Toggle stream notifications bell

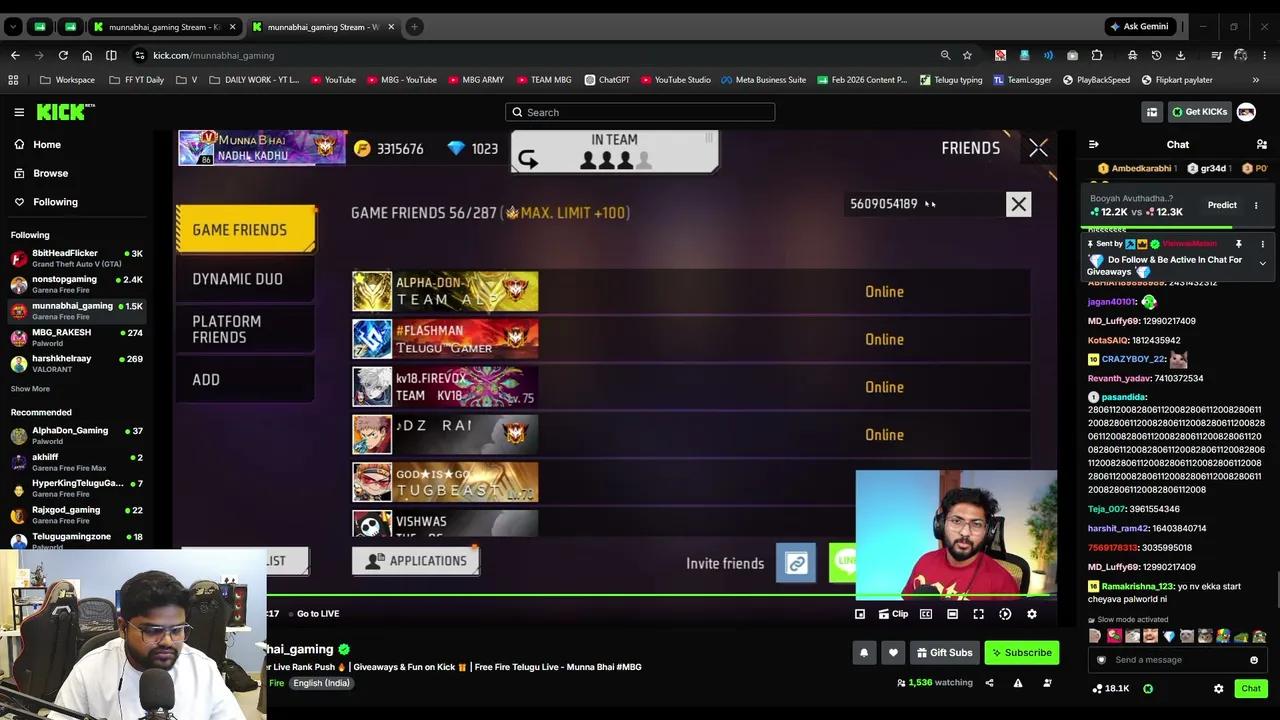point(864,653)
